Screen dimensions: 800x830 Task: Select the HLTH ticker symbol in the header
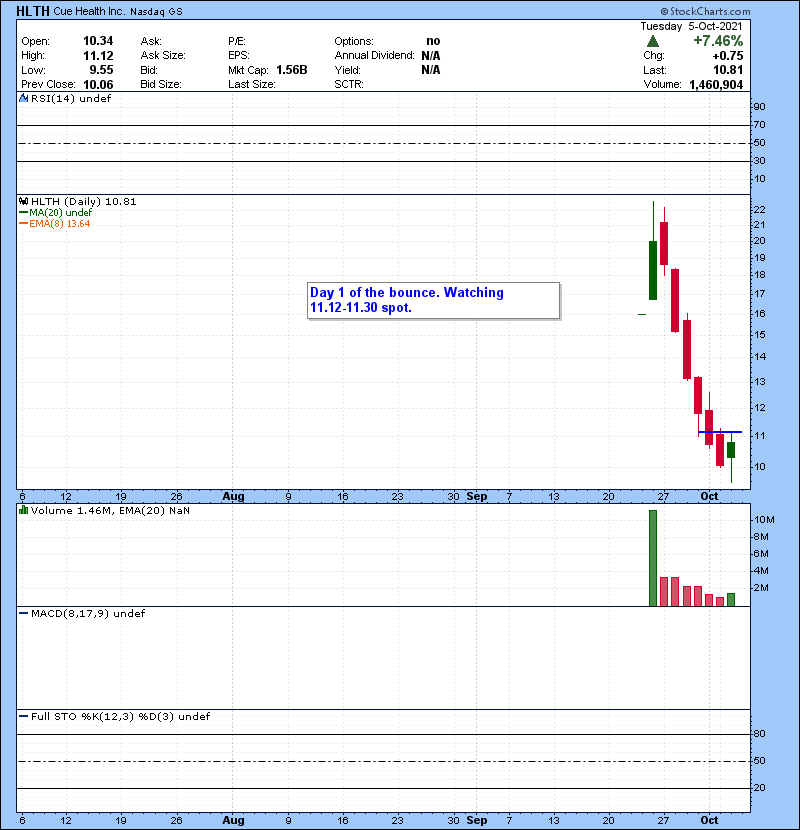(33, 11)
